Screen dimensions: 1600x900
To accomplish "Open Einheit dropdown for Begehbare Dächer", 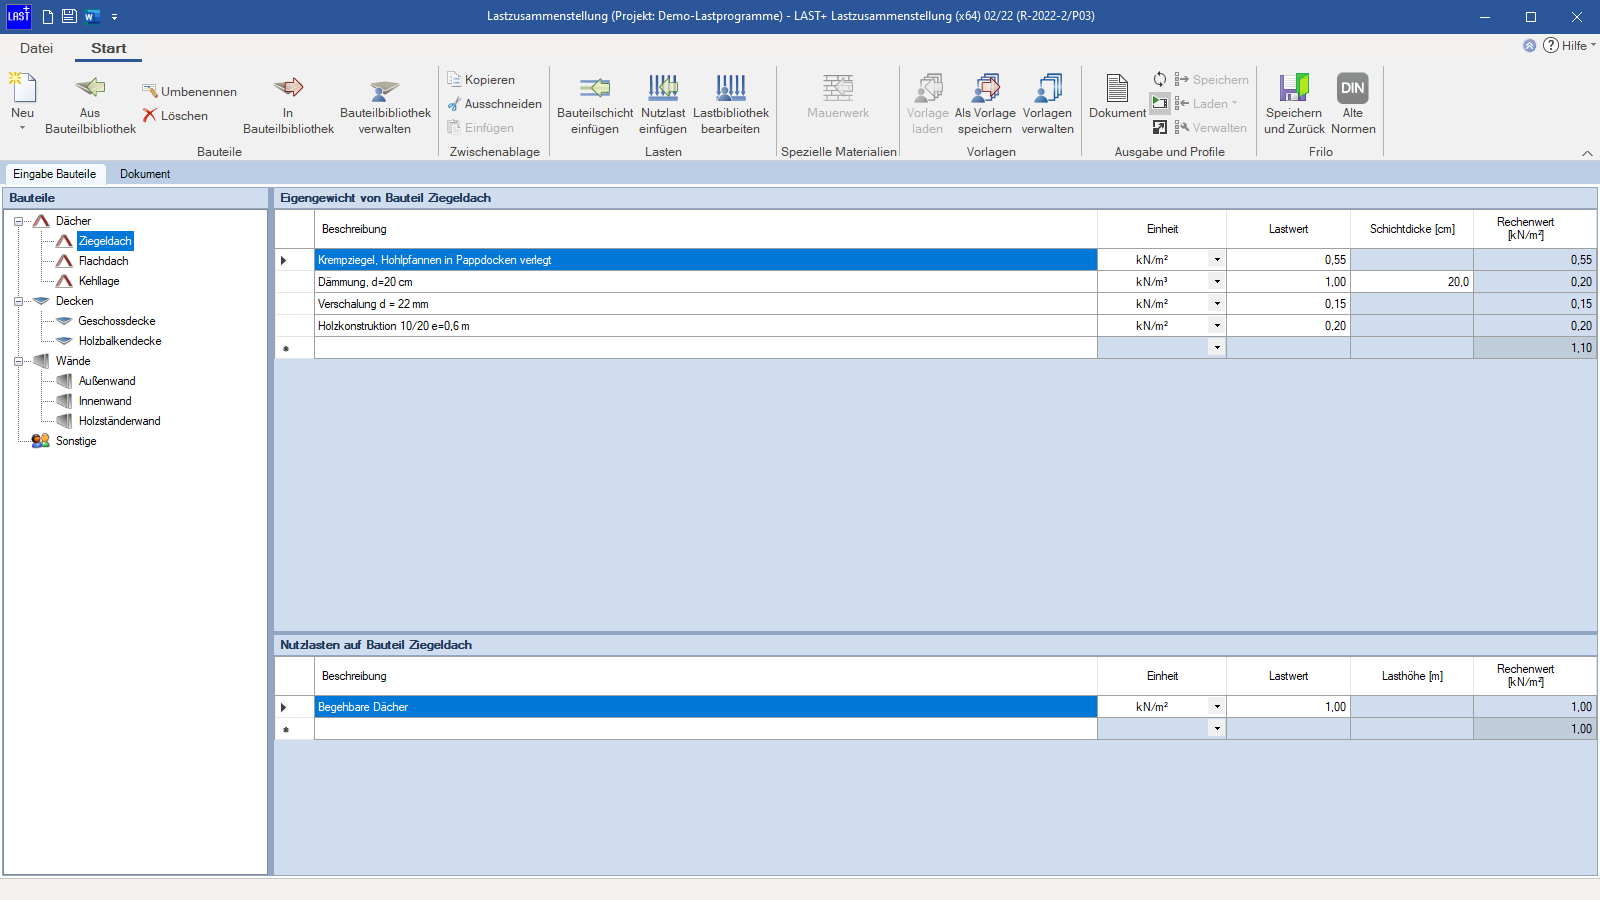I will pyautogui.click(x=1217, y=707).
